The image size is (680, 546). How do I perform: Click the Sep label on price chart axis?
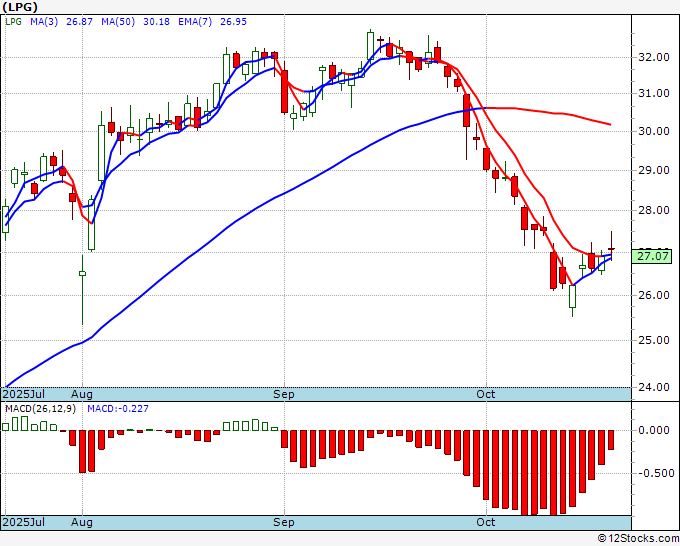tap(284, 394)
